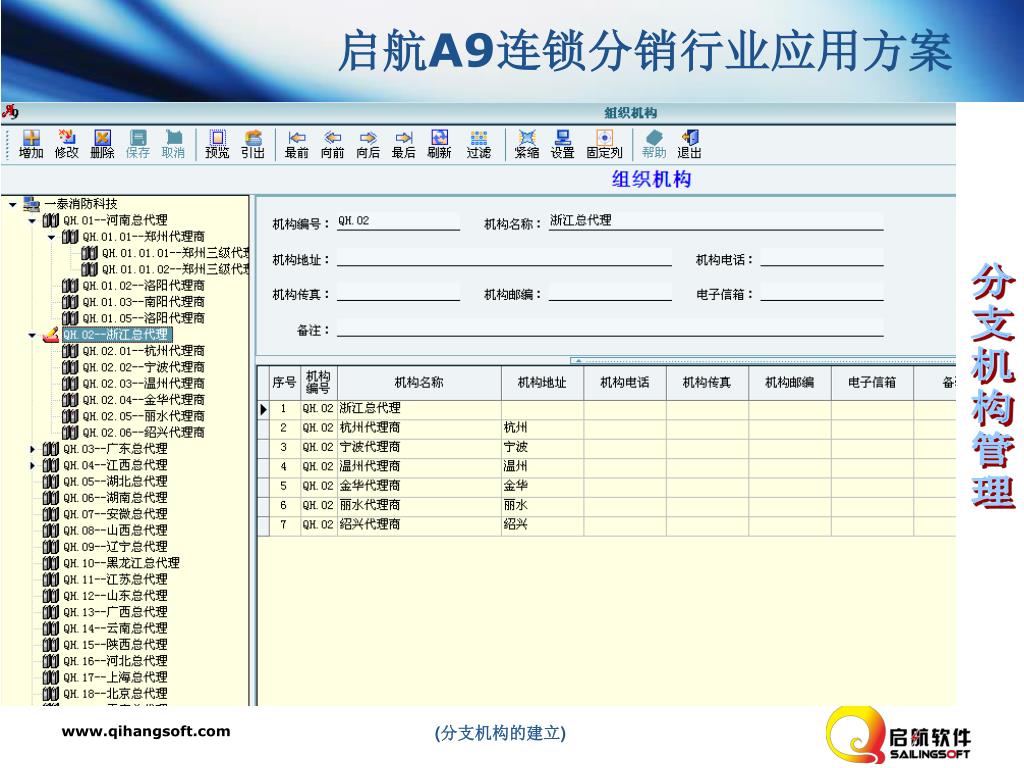Viewport: 1024px width, 768px height.
Task: Click the edit icon beside QH.02--浙江总代理
Action: (x=51, y=334)
